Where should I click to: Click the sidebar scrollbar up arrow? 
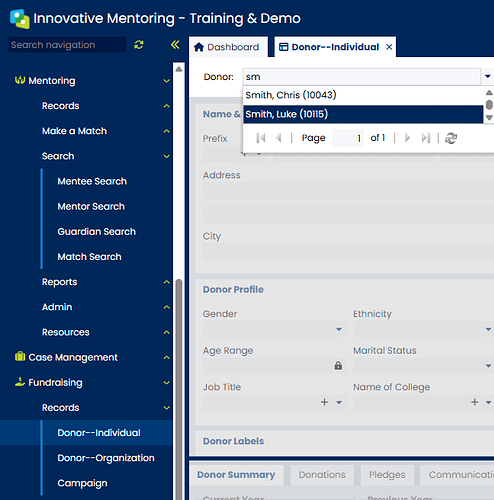[x=179, y=69]
